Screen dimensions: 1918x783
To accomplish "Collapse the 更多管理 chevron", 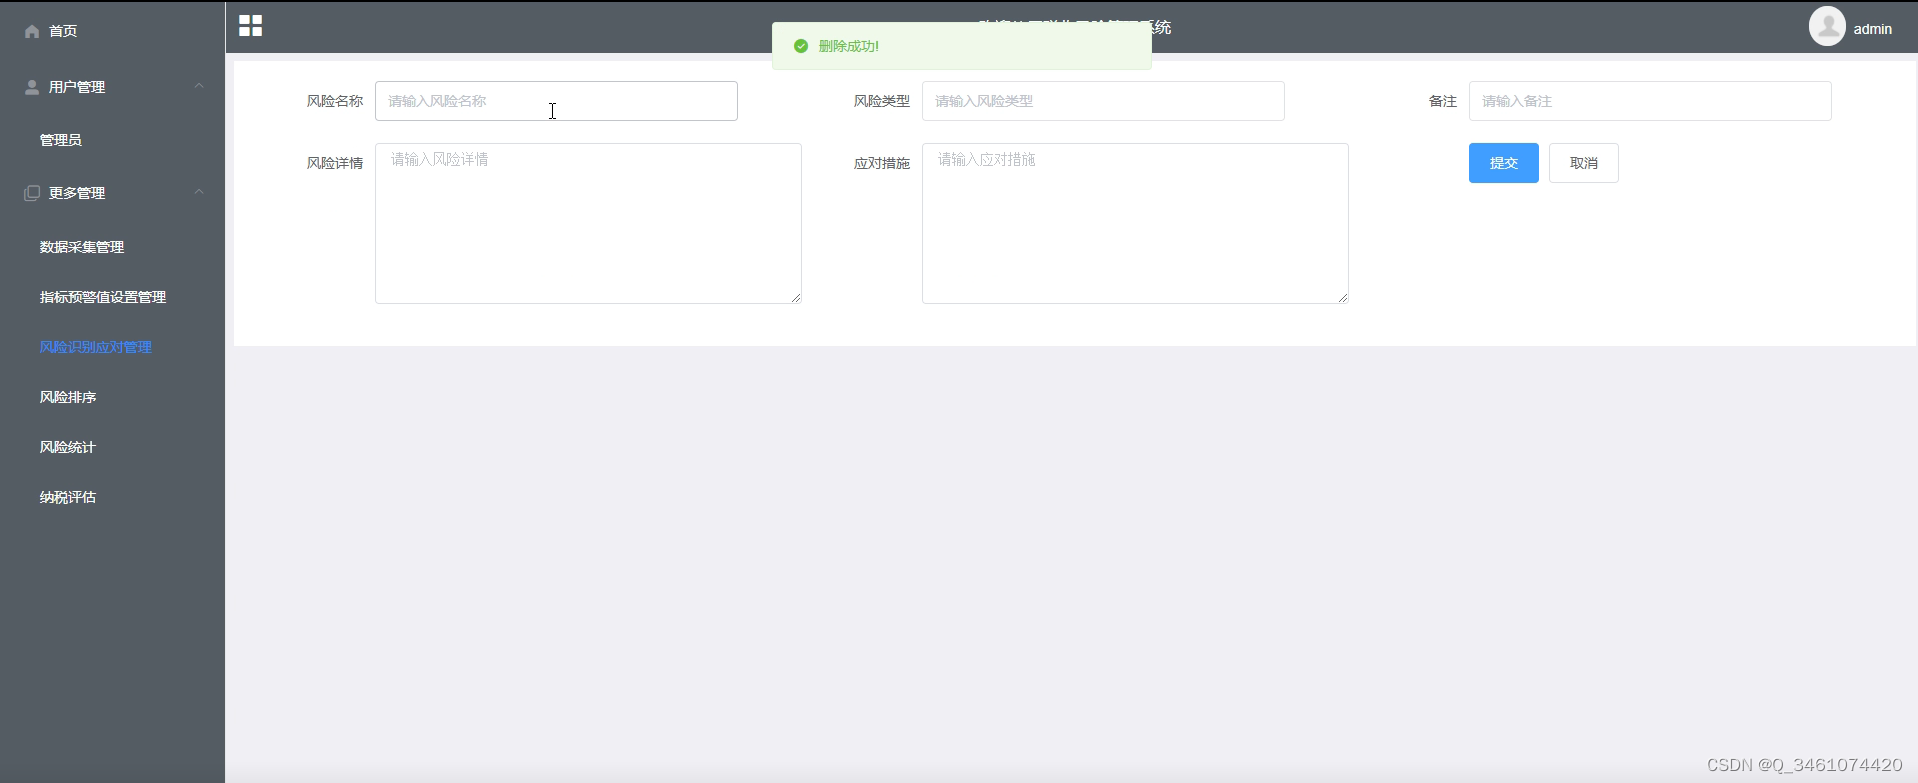I will [199, 192].
